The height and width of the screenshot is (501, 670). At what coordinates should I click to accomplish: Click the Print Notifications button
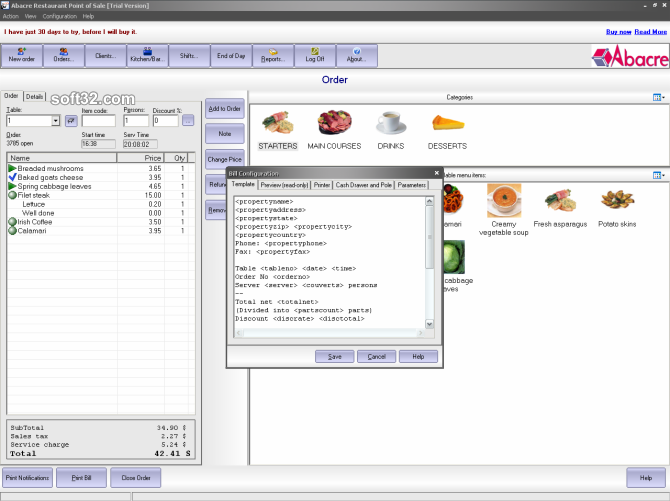pyautogui.click(x=27, y=477)
